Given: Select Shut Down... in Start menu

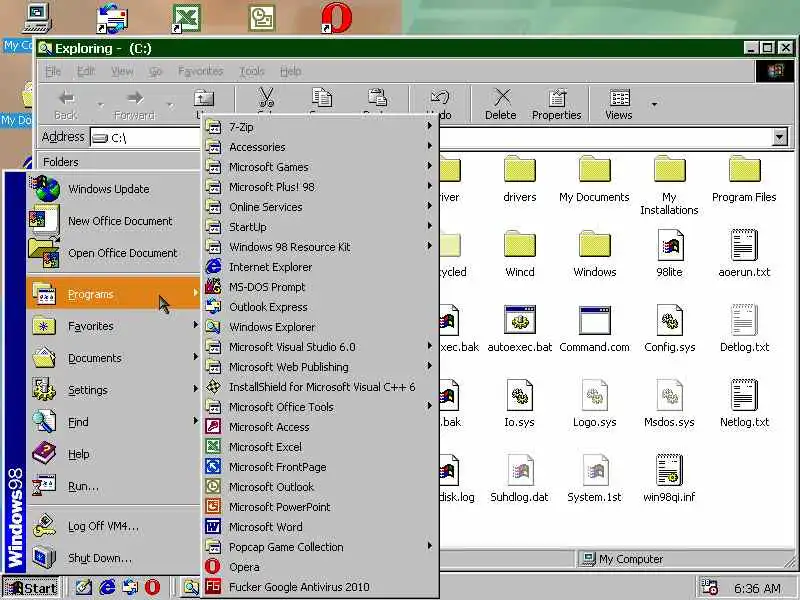Looking at the screenshot, I should pos(114,558).
